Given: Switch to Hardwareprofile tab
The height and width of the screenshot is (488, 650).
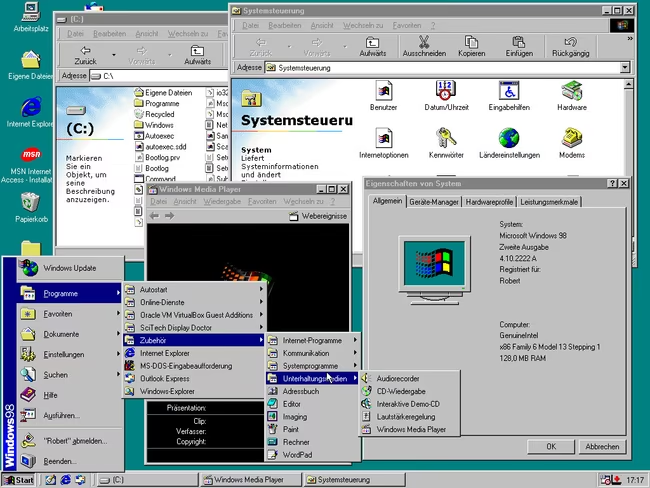Looking at the screenshot, I should 489,202.
